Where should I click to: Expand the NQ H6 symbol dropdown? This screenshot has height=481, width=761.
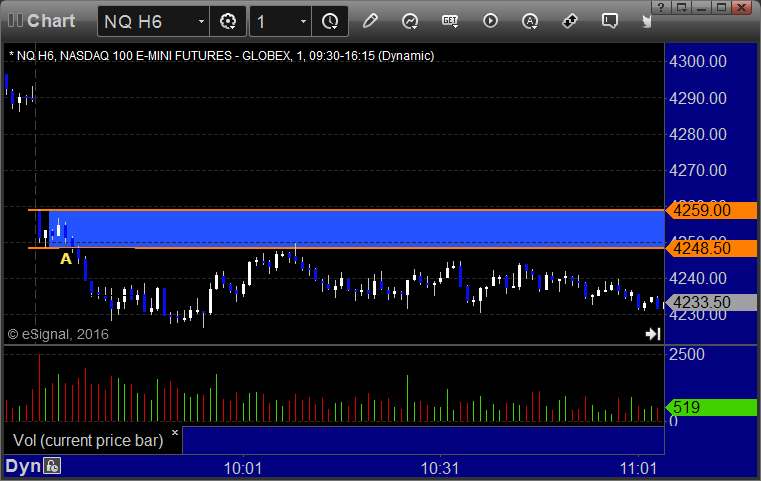[201, 21]
